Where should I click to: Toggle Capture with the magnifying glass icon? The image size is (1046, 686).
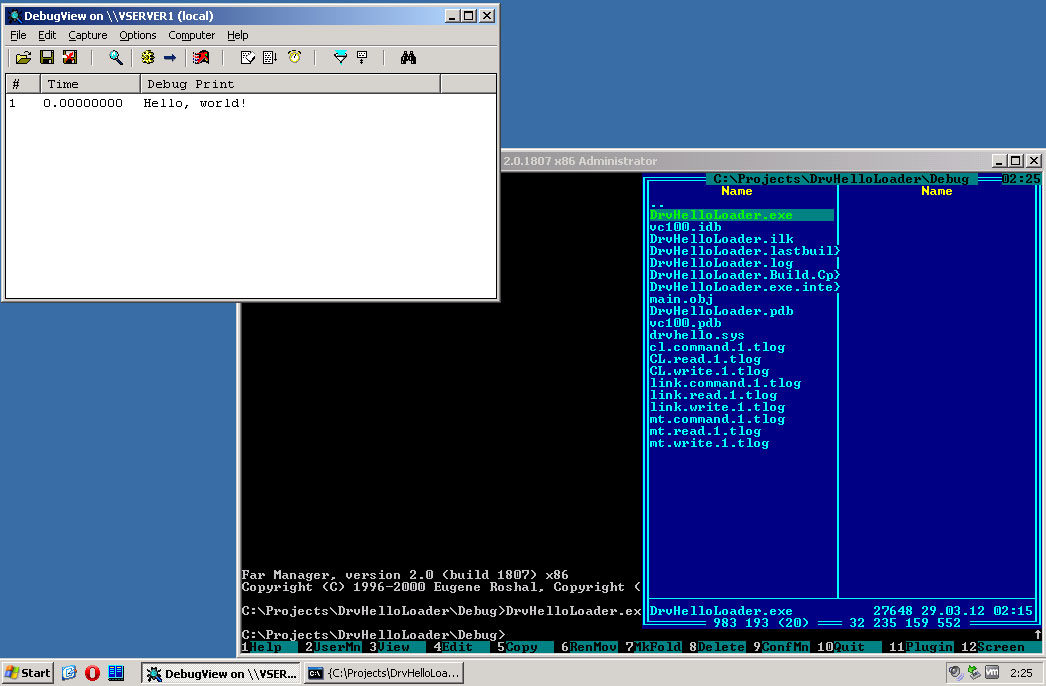[x=116, y=58]
